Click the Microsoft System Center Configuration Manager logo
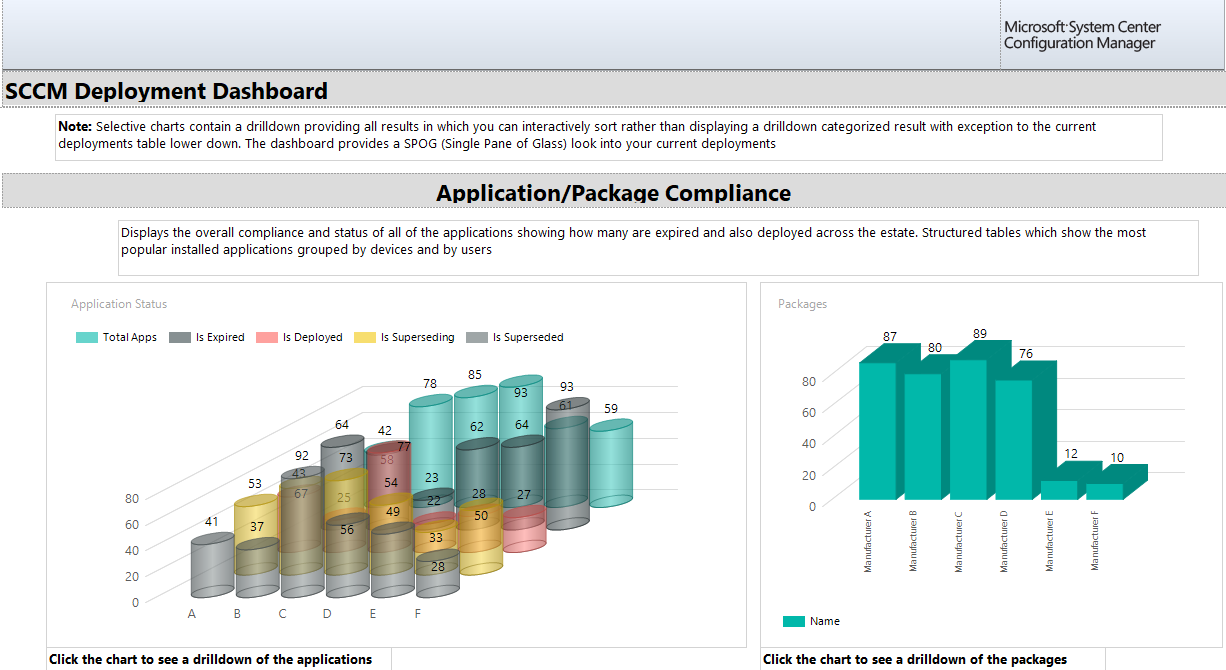 click(x=1082, y=35)
